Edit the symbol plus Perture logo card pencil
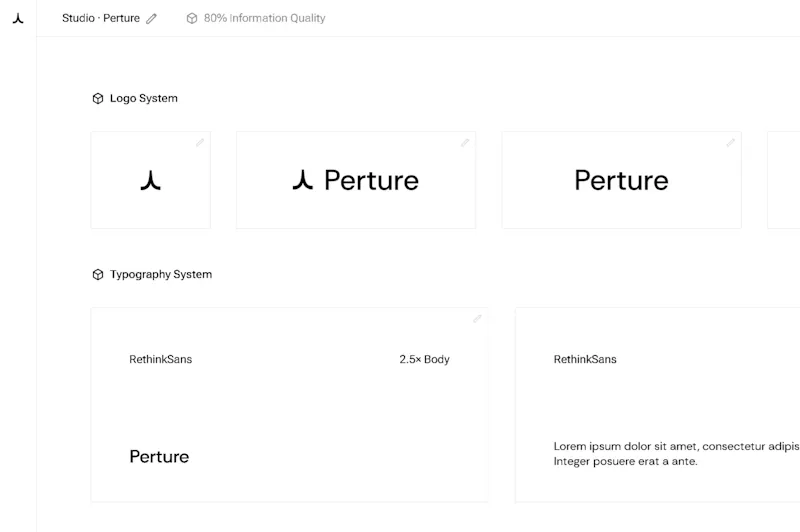 click(465, 143)
